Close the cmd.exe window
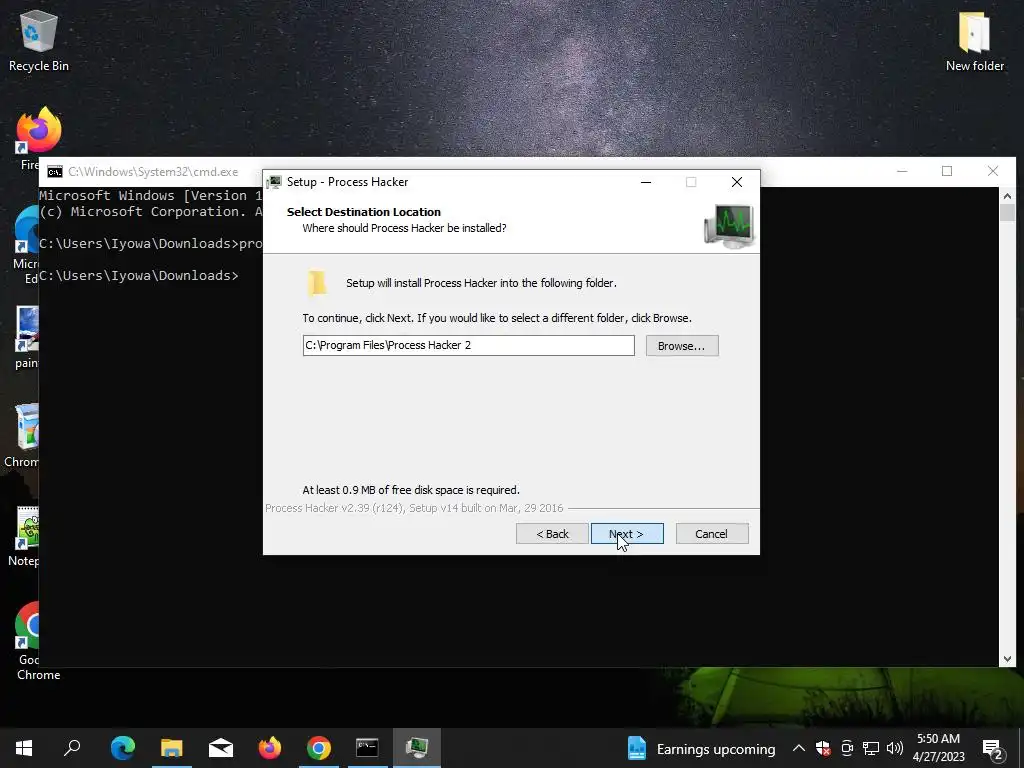The image size is (1024, 768). [x=993, y=171]
